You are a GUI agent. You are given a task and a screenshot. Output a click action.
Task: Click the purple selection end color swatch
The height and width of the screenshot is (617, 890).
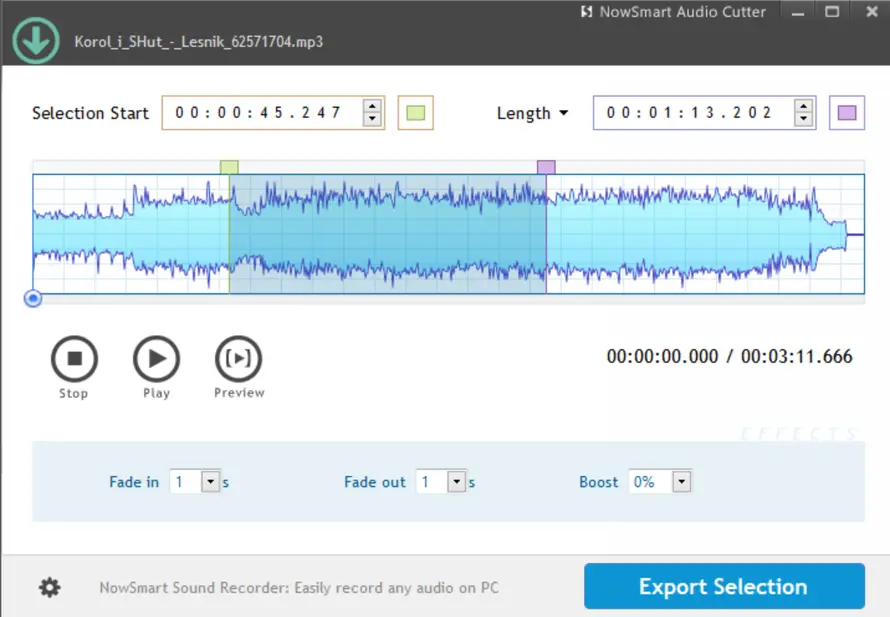point(847,113)
